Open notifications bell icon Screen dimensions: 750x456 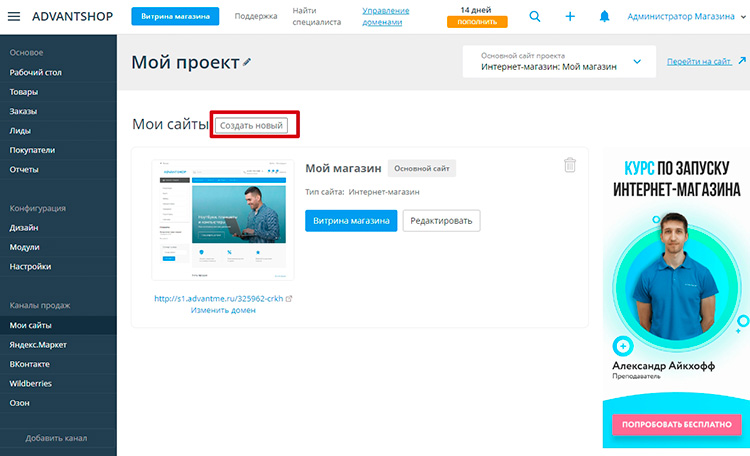point(605,16)
